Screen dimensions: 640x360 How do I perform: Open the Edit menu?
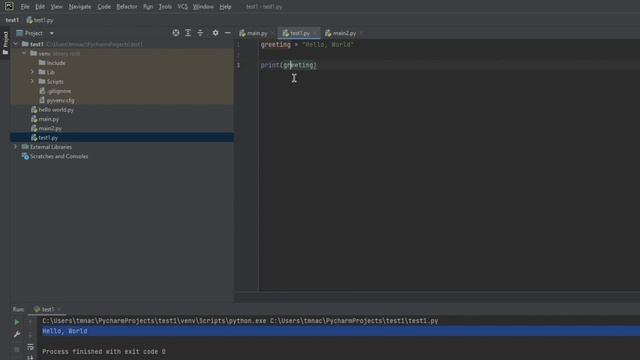pyautogui.click(x=40, y=7)
